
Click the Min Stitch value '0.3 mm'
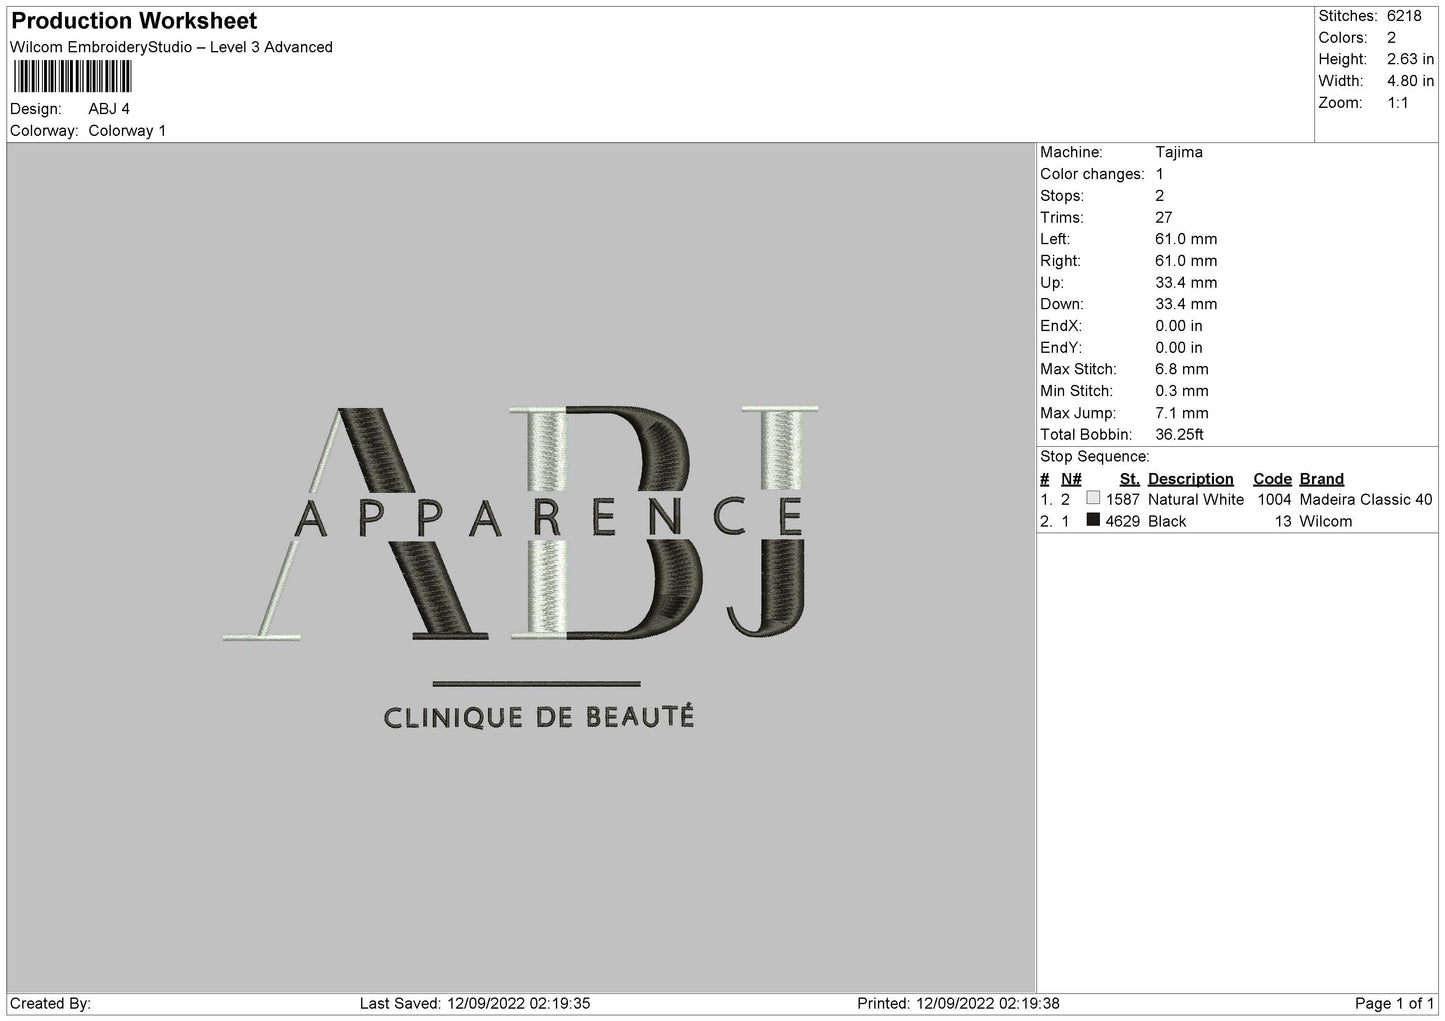[1182, 391]
